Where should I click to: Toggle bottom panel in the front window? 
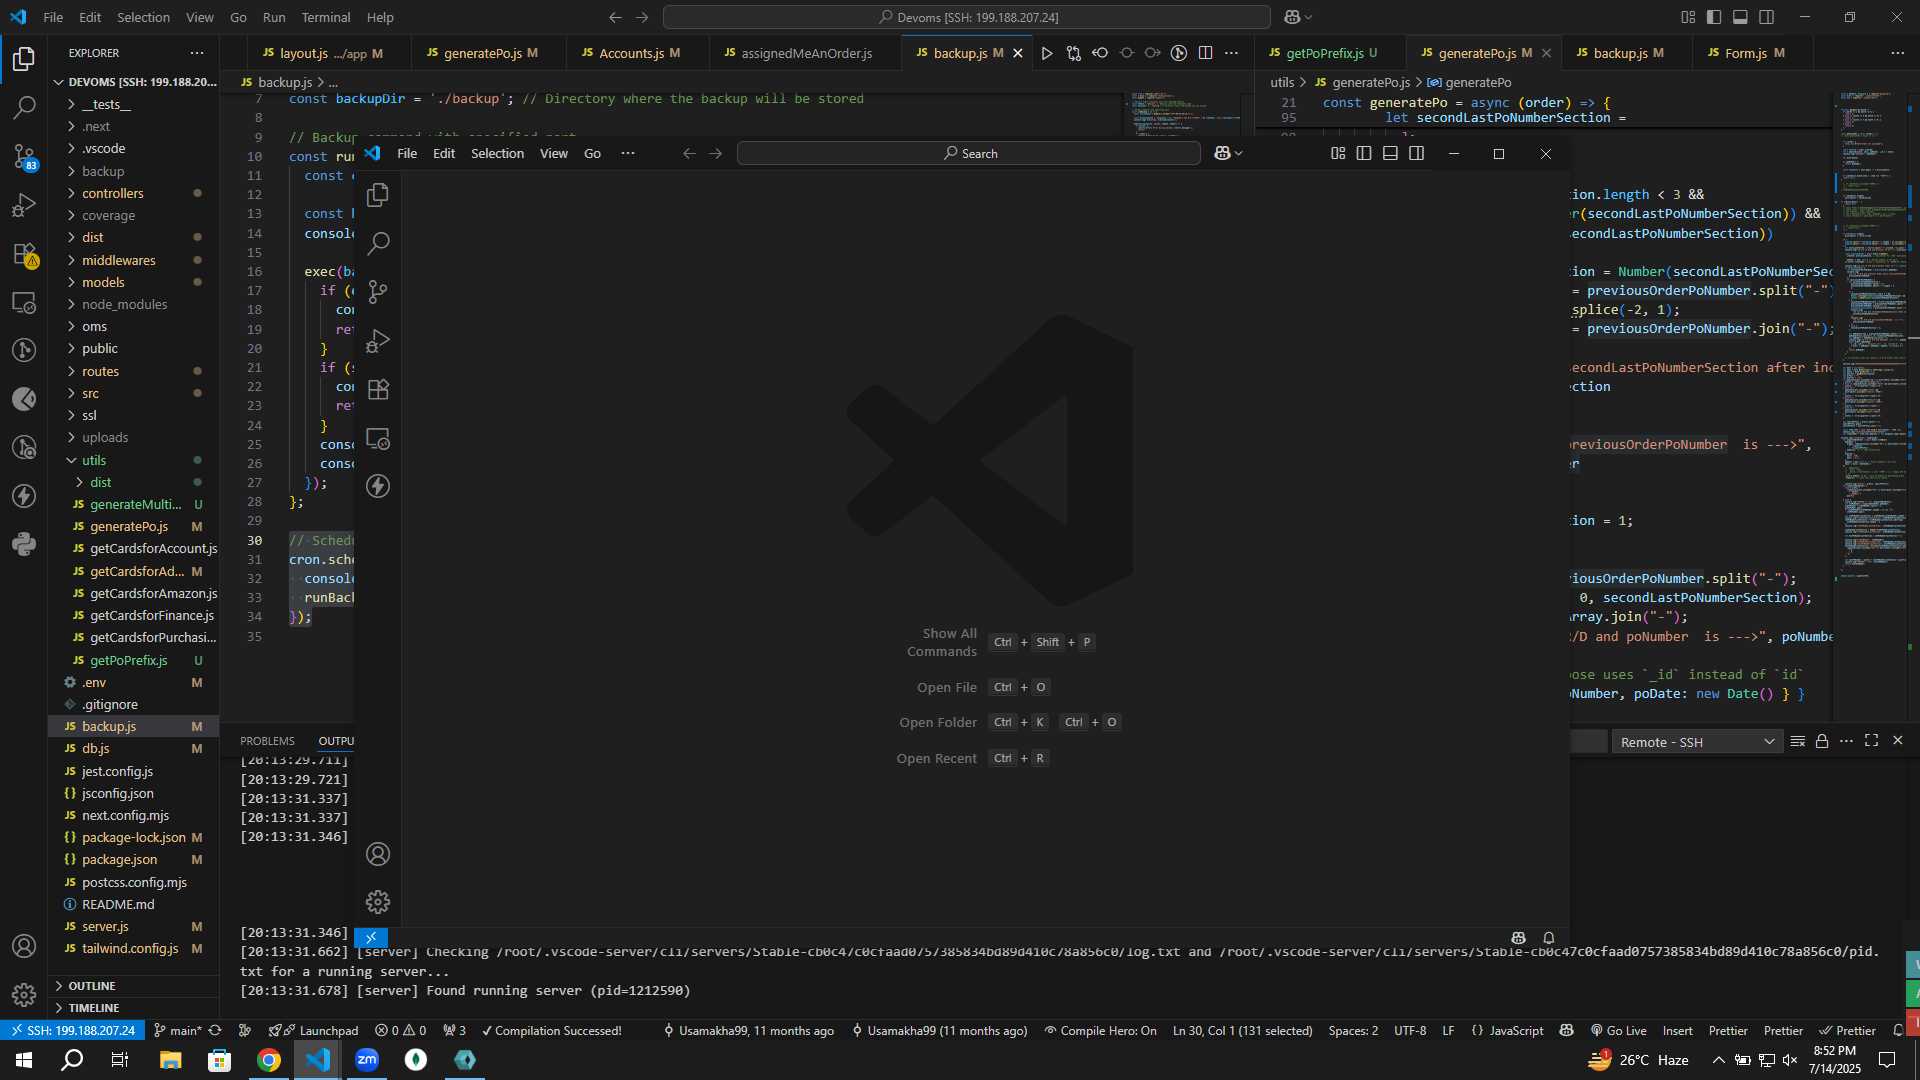(1390, 153)
